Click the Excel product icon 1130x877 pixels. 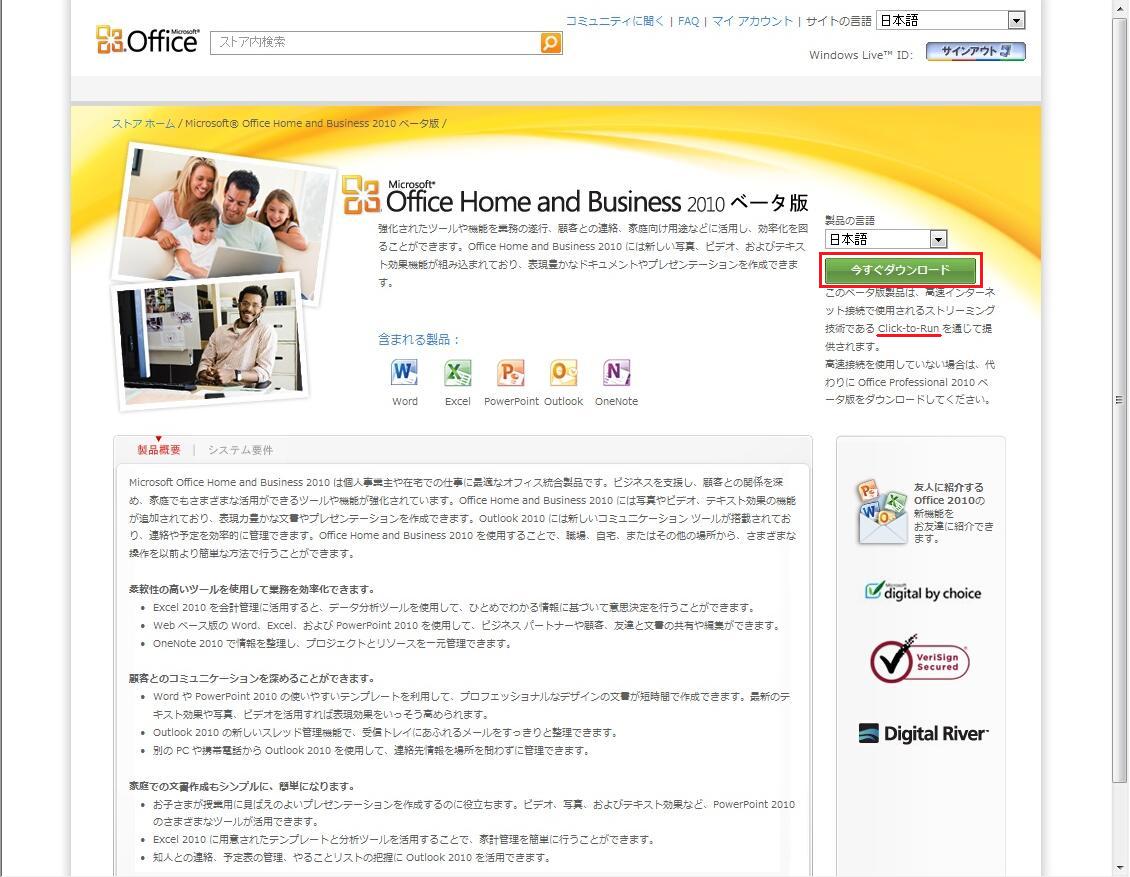point(458,373)
